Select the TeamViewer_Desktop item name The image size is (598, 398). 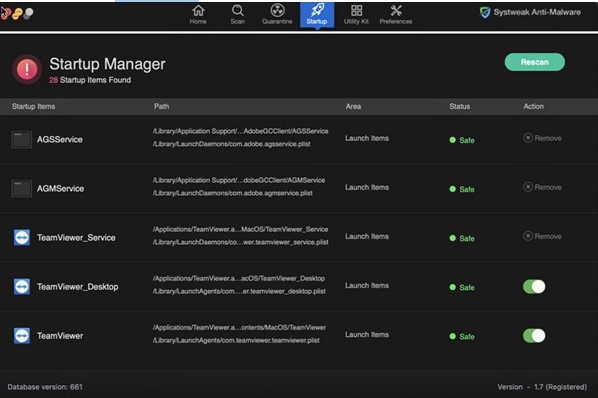click(77, 287)
